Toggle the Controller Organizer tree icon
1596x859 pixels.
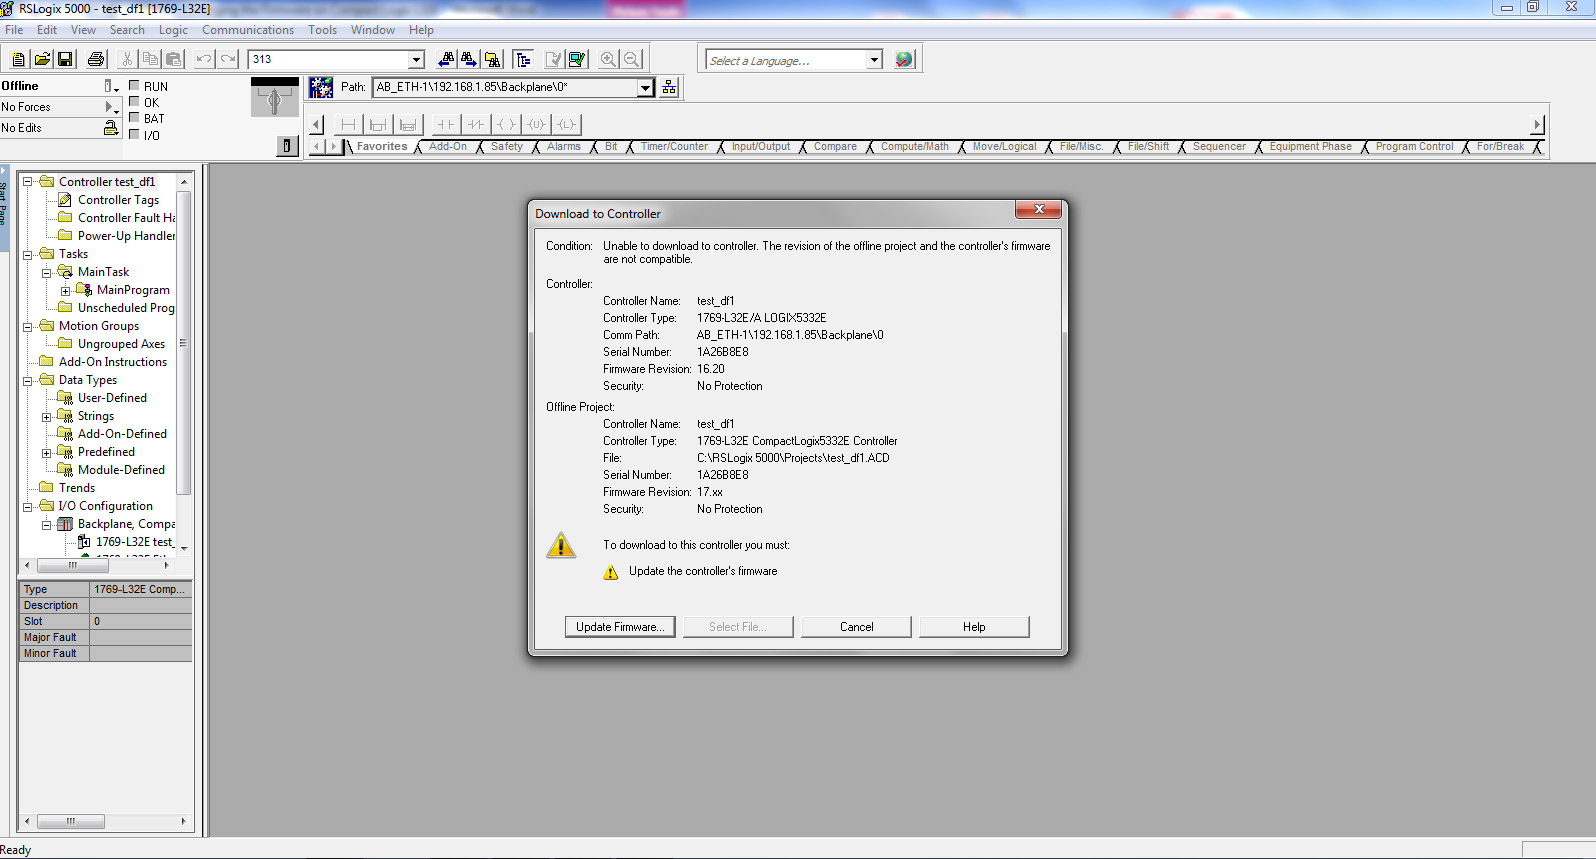(x=523, y=60)
